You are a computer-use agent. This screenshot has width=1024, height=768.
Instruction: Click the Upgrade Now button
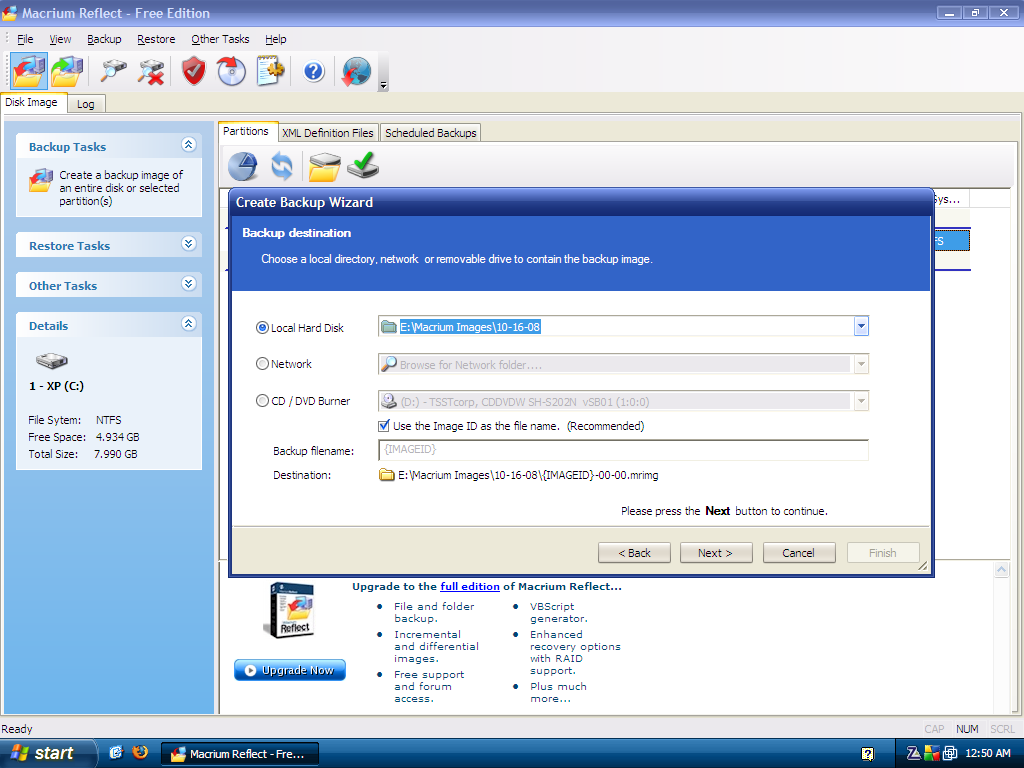[290, 670]
